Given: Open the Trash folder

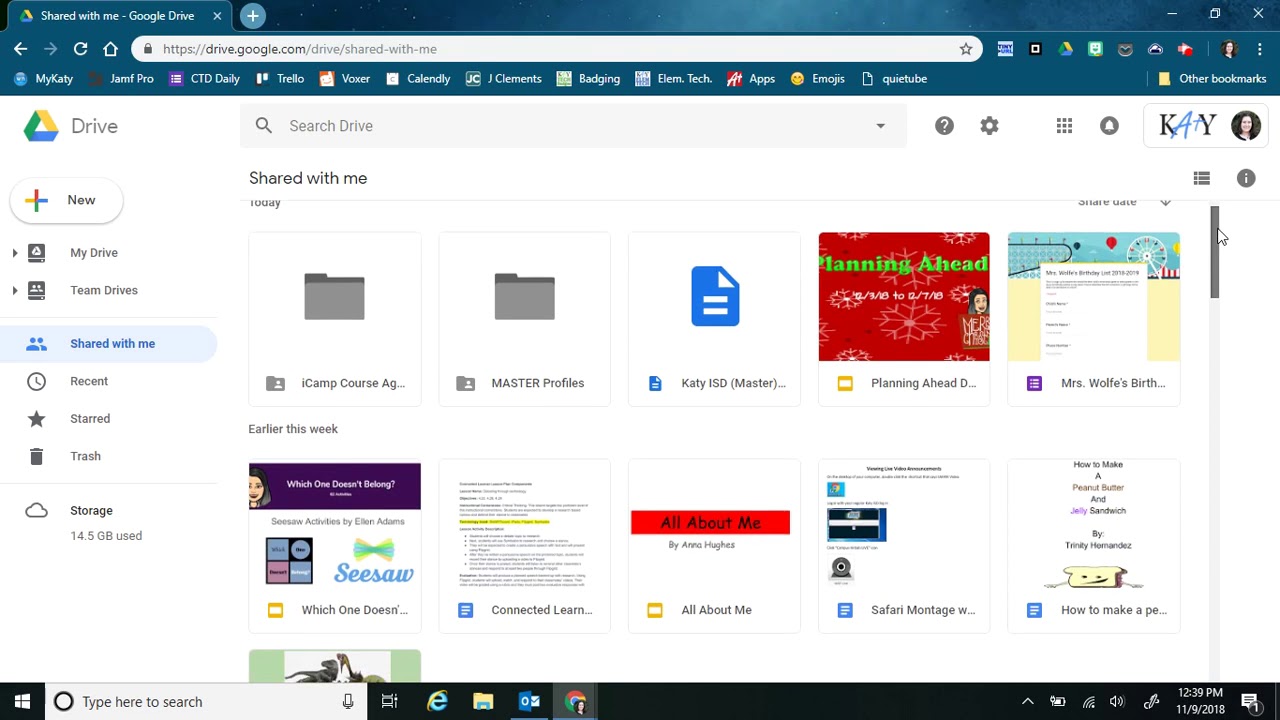Looking at the screenshot, I should (85, 456).
